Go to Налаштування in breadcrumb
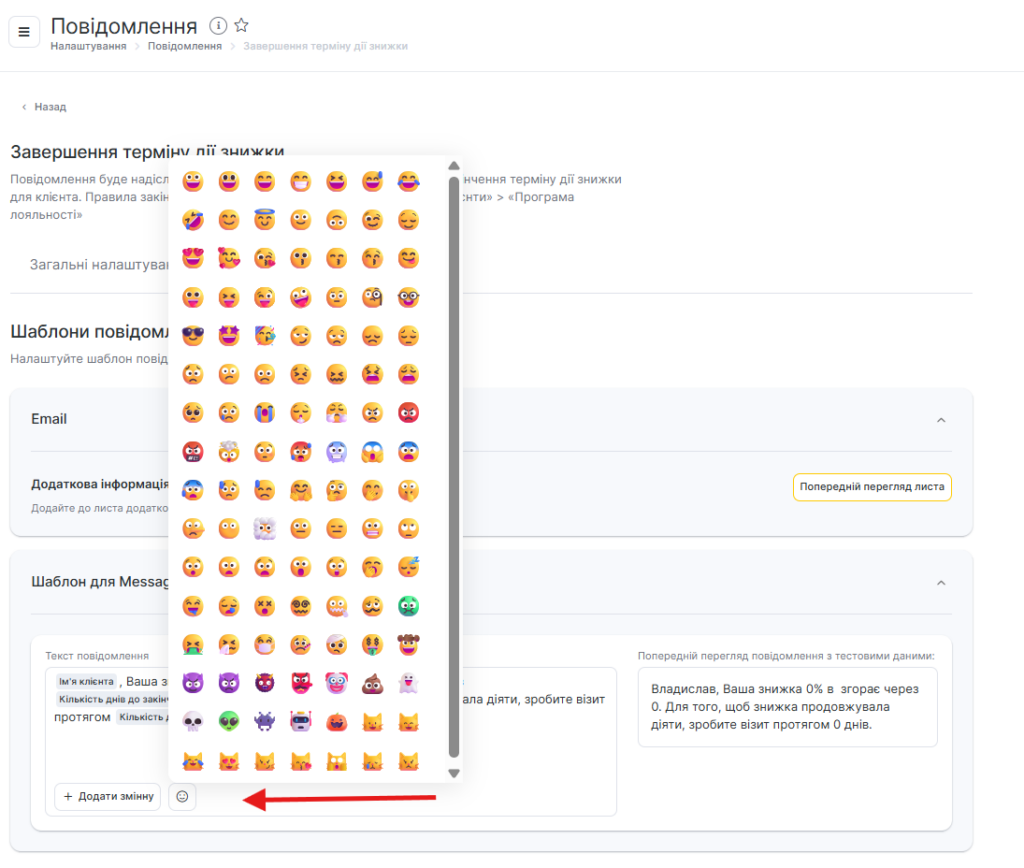Screen dimensions: 1024x868 click(88, 46)
